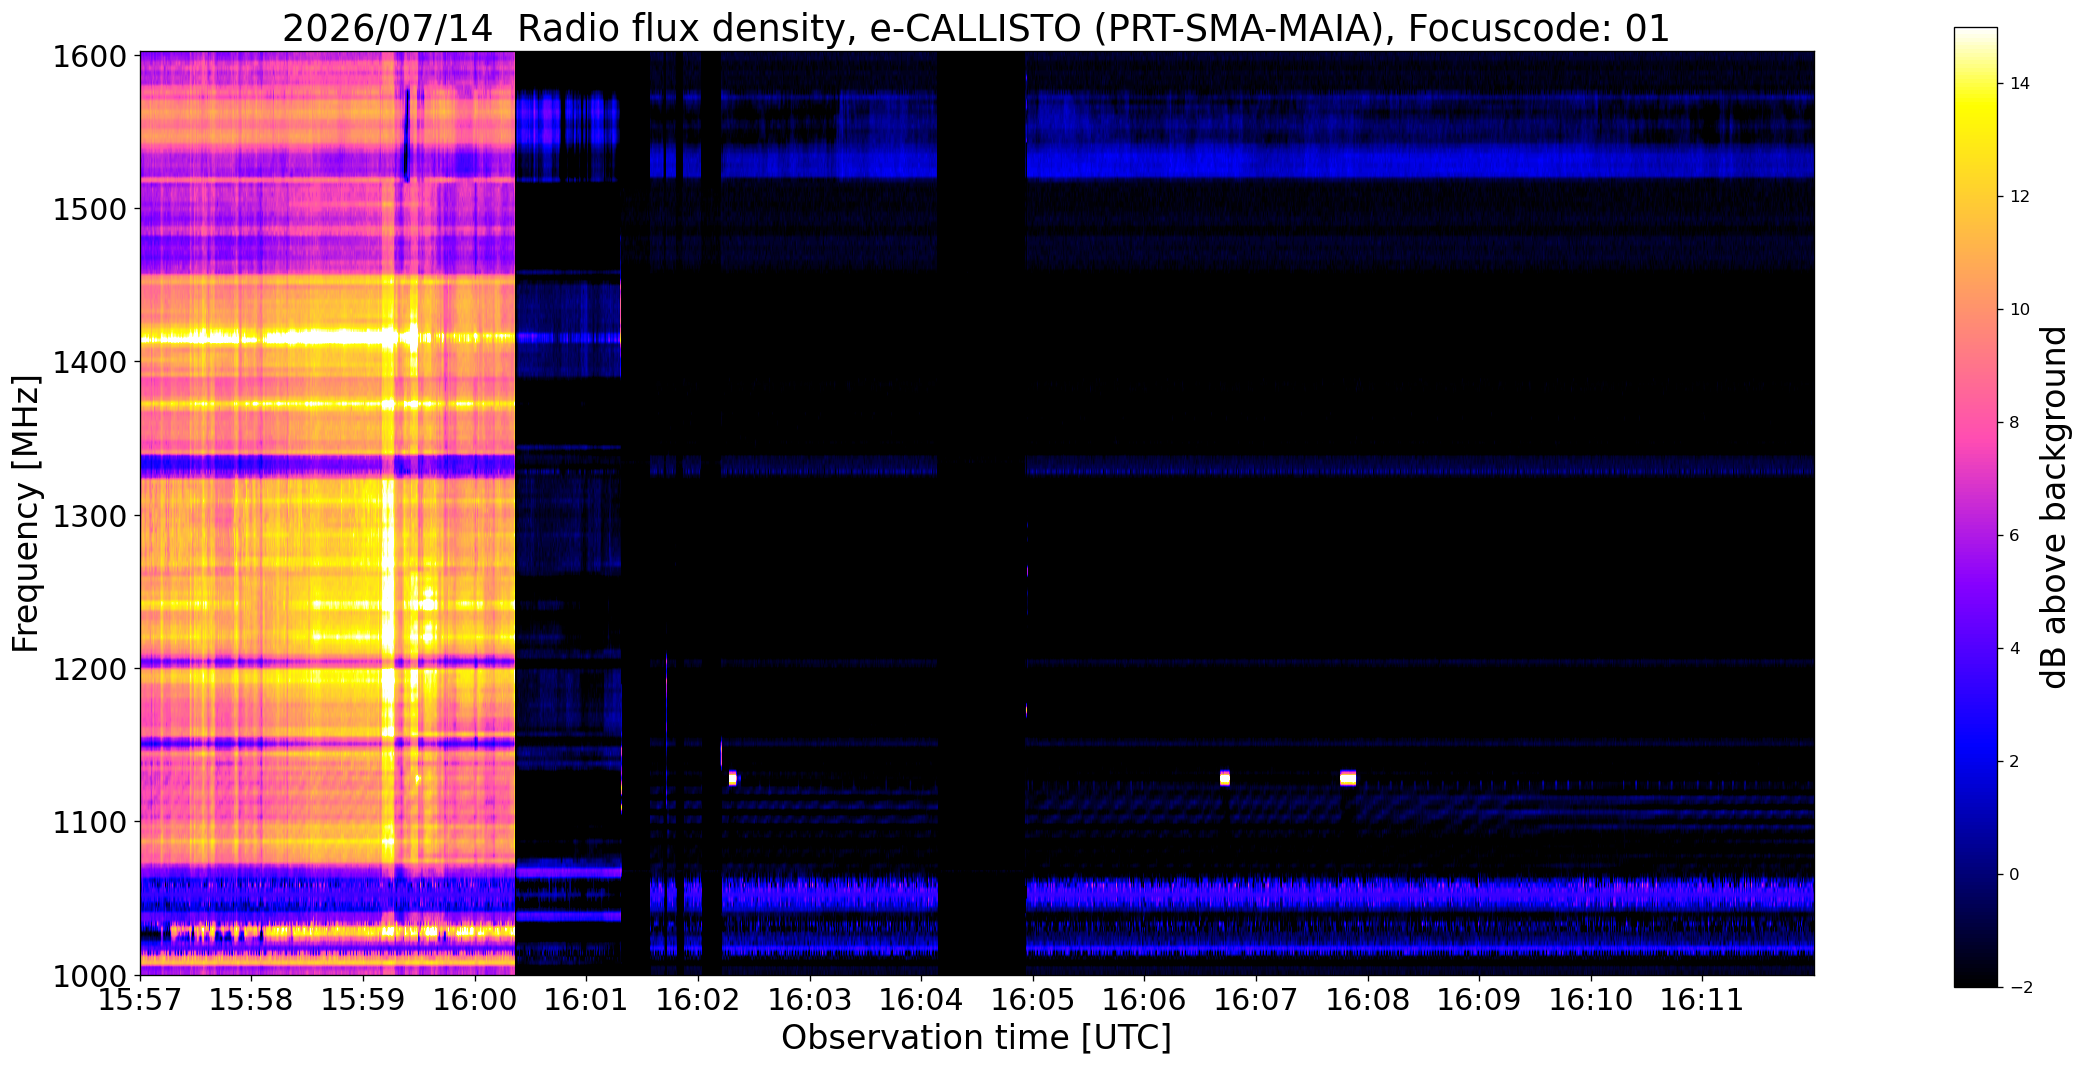Click the colorbar tick label 14
The height and width of the screenshot is (1067, 2085).
click(x=2019, y=84)
